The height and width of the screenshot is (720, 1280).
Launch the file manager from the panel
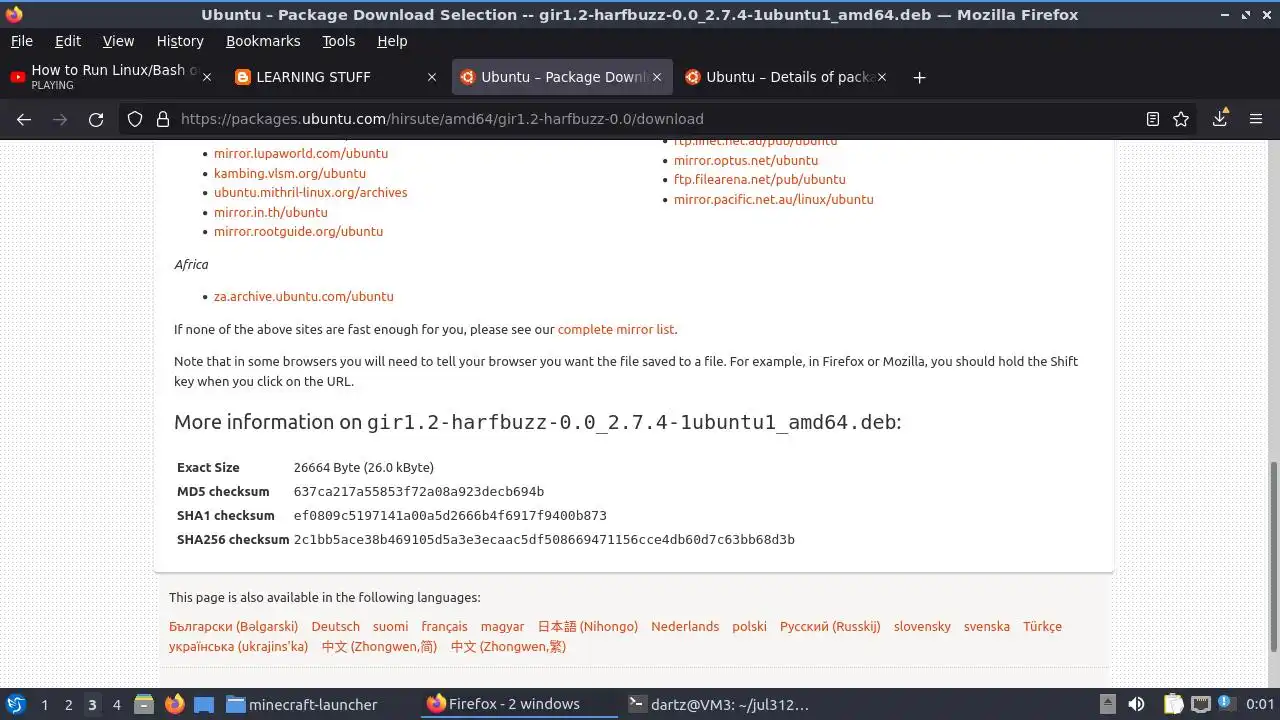click(x=144, y=704)
